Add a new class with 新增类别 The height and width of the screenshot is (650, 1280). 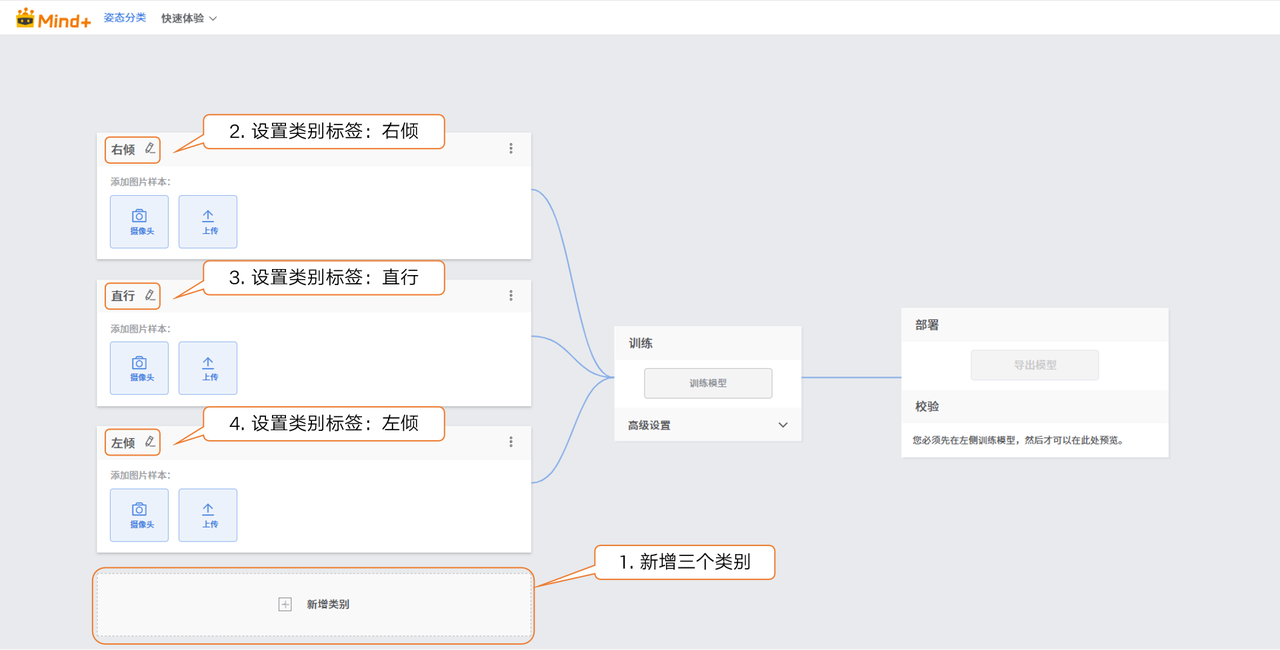[314, 604]
